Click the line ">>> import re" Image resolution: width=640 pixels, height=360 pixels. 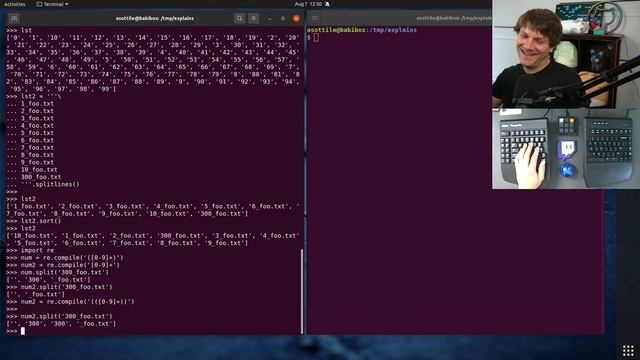pos(30,250)
